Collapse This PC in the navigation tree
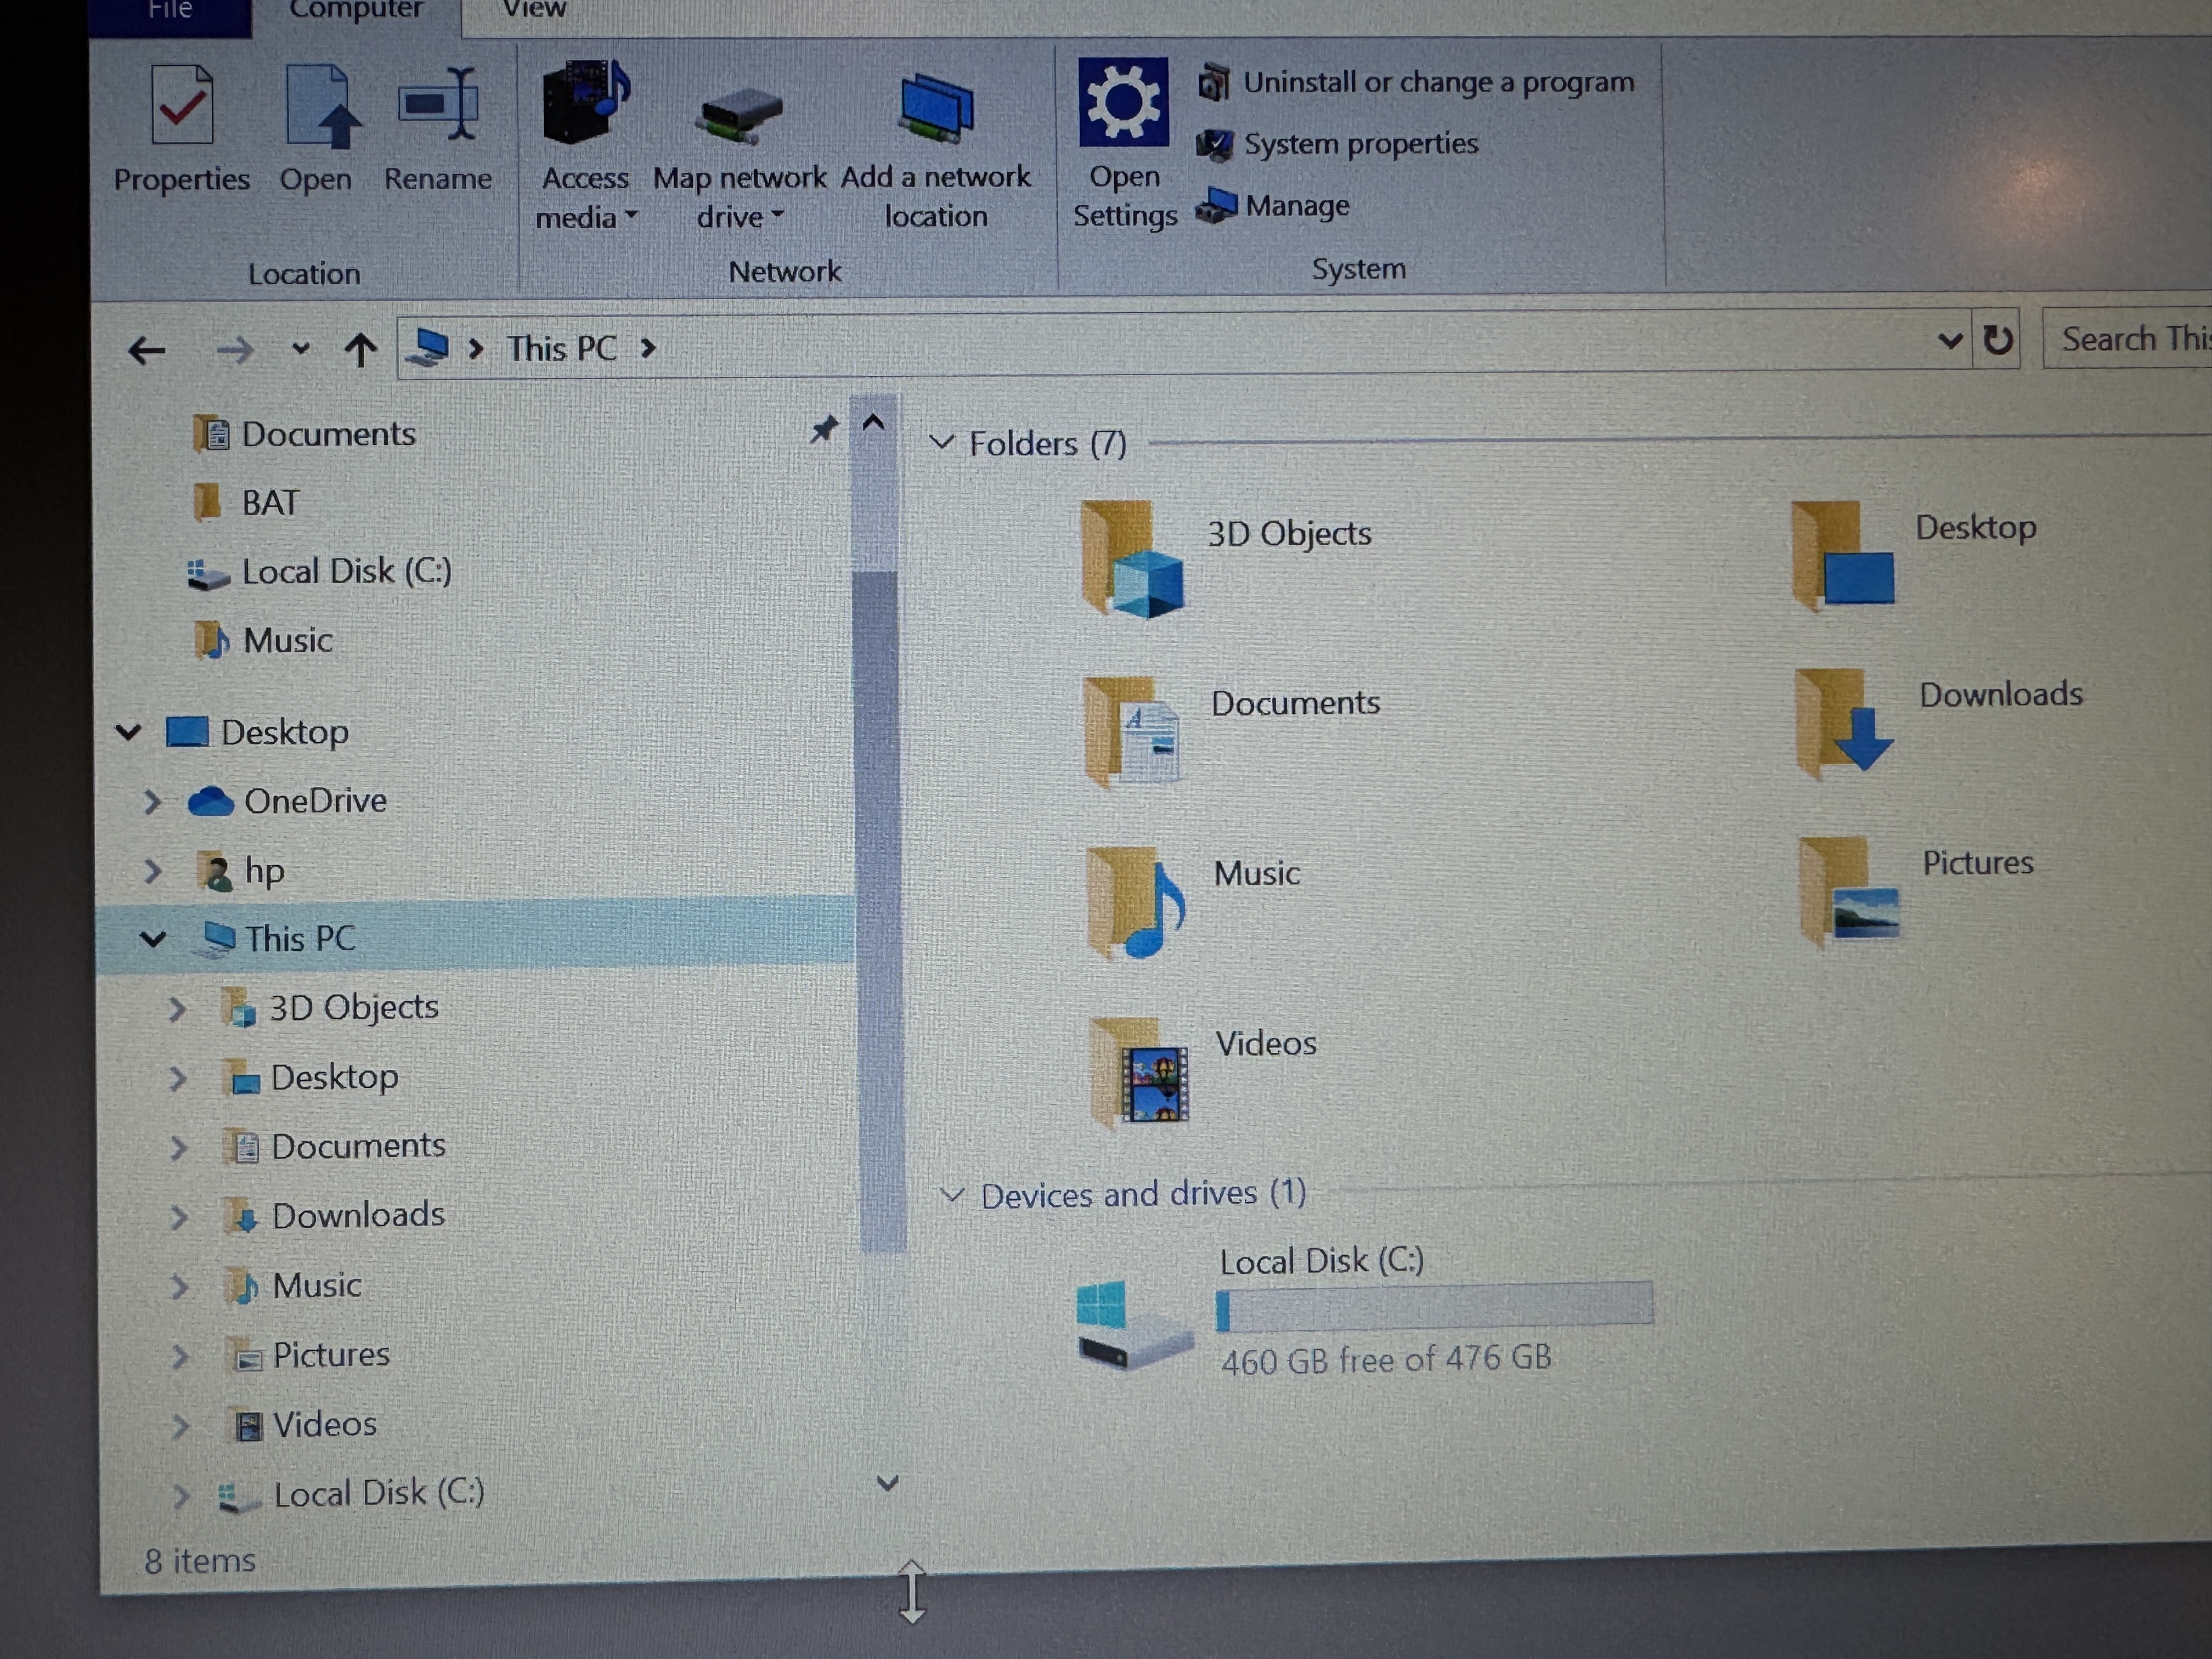Viewport: 2212px width, 1659px height. (153, 939)
